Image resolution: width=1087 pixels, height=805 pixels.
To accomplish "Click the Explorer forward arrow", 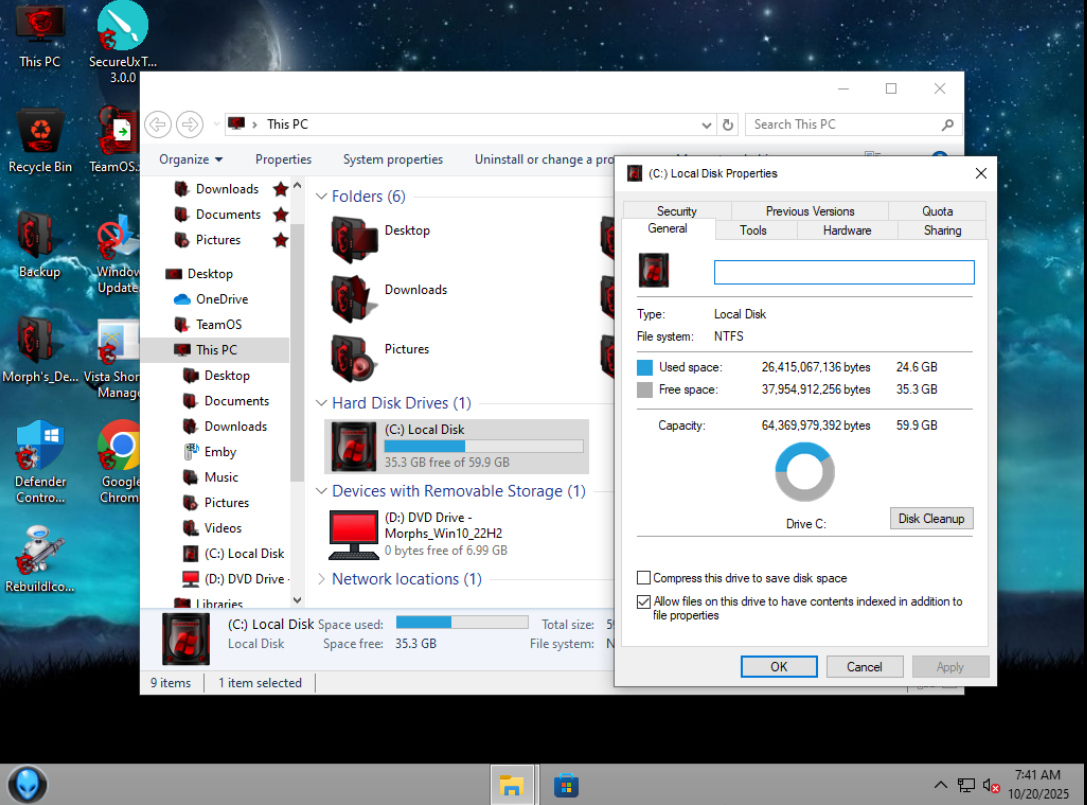I will [x=189, y=125].
